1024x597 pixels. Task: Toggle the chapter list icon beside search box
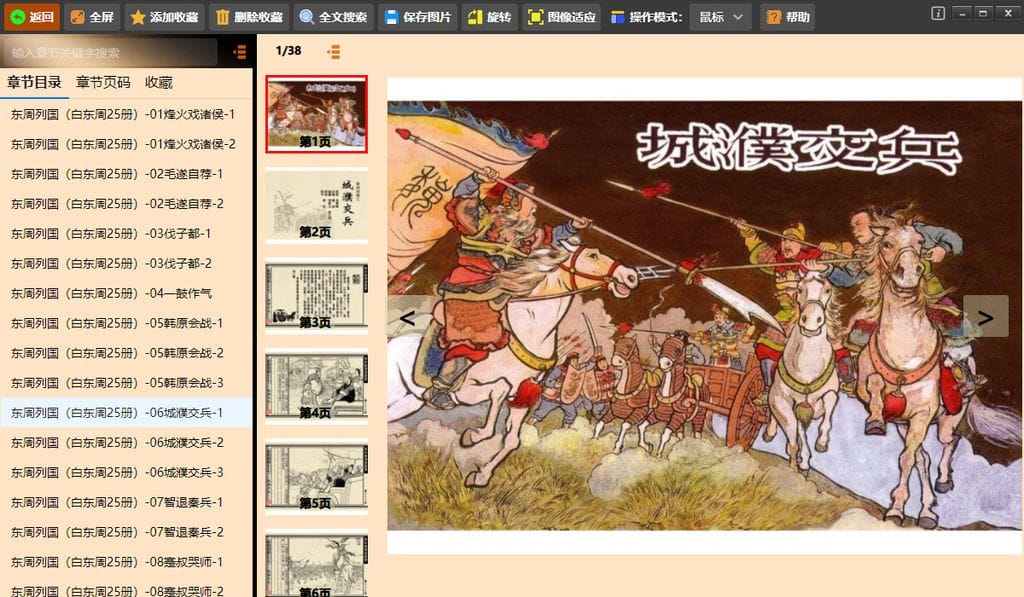(239, 52)
